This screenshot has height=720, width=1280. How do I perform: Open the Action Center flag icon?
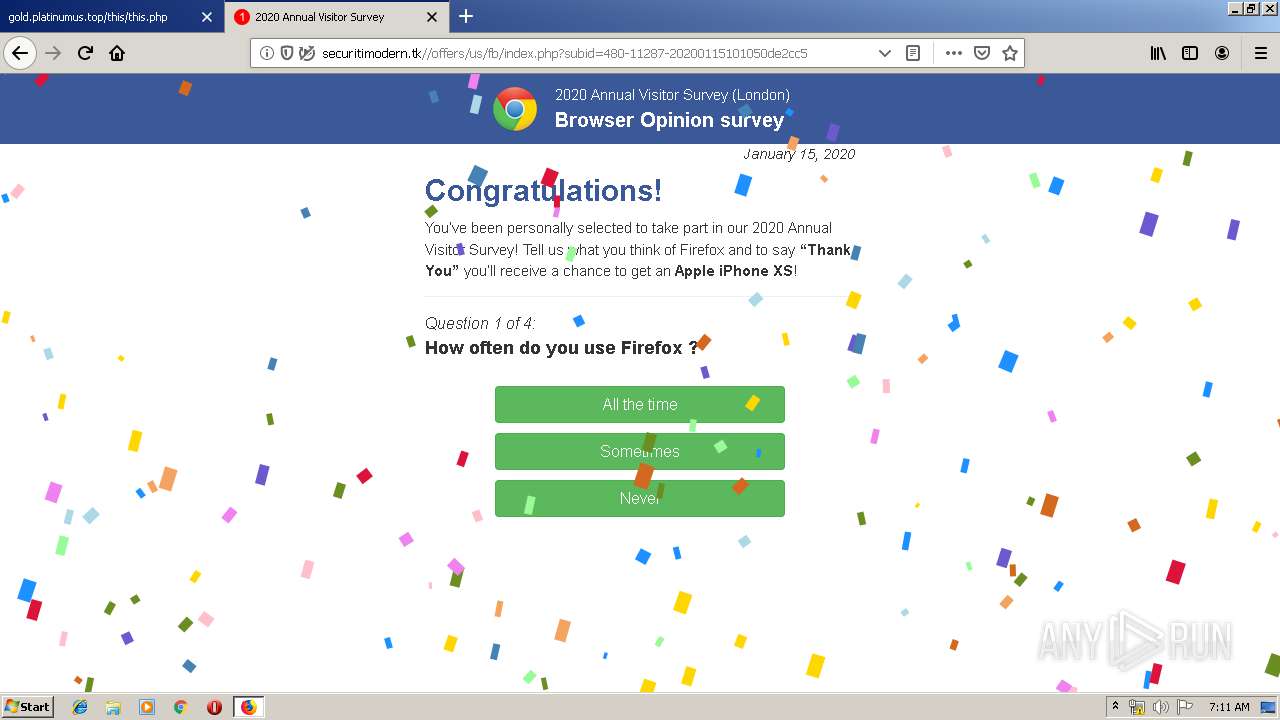1183,707
